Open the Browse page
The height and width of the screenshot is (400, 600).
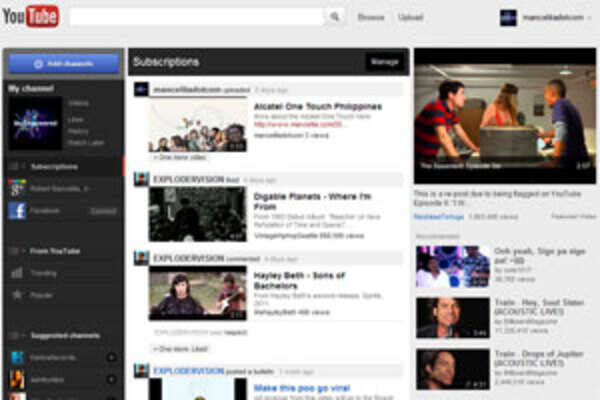tap(371, 17)
